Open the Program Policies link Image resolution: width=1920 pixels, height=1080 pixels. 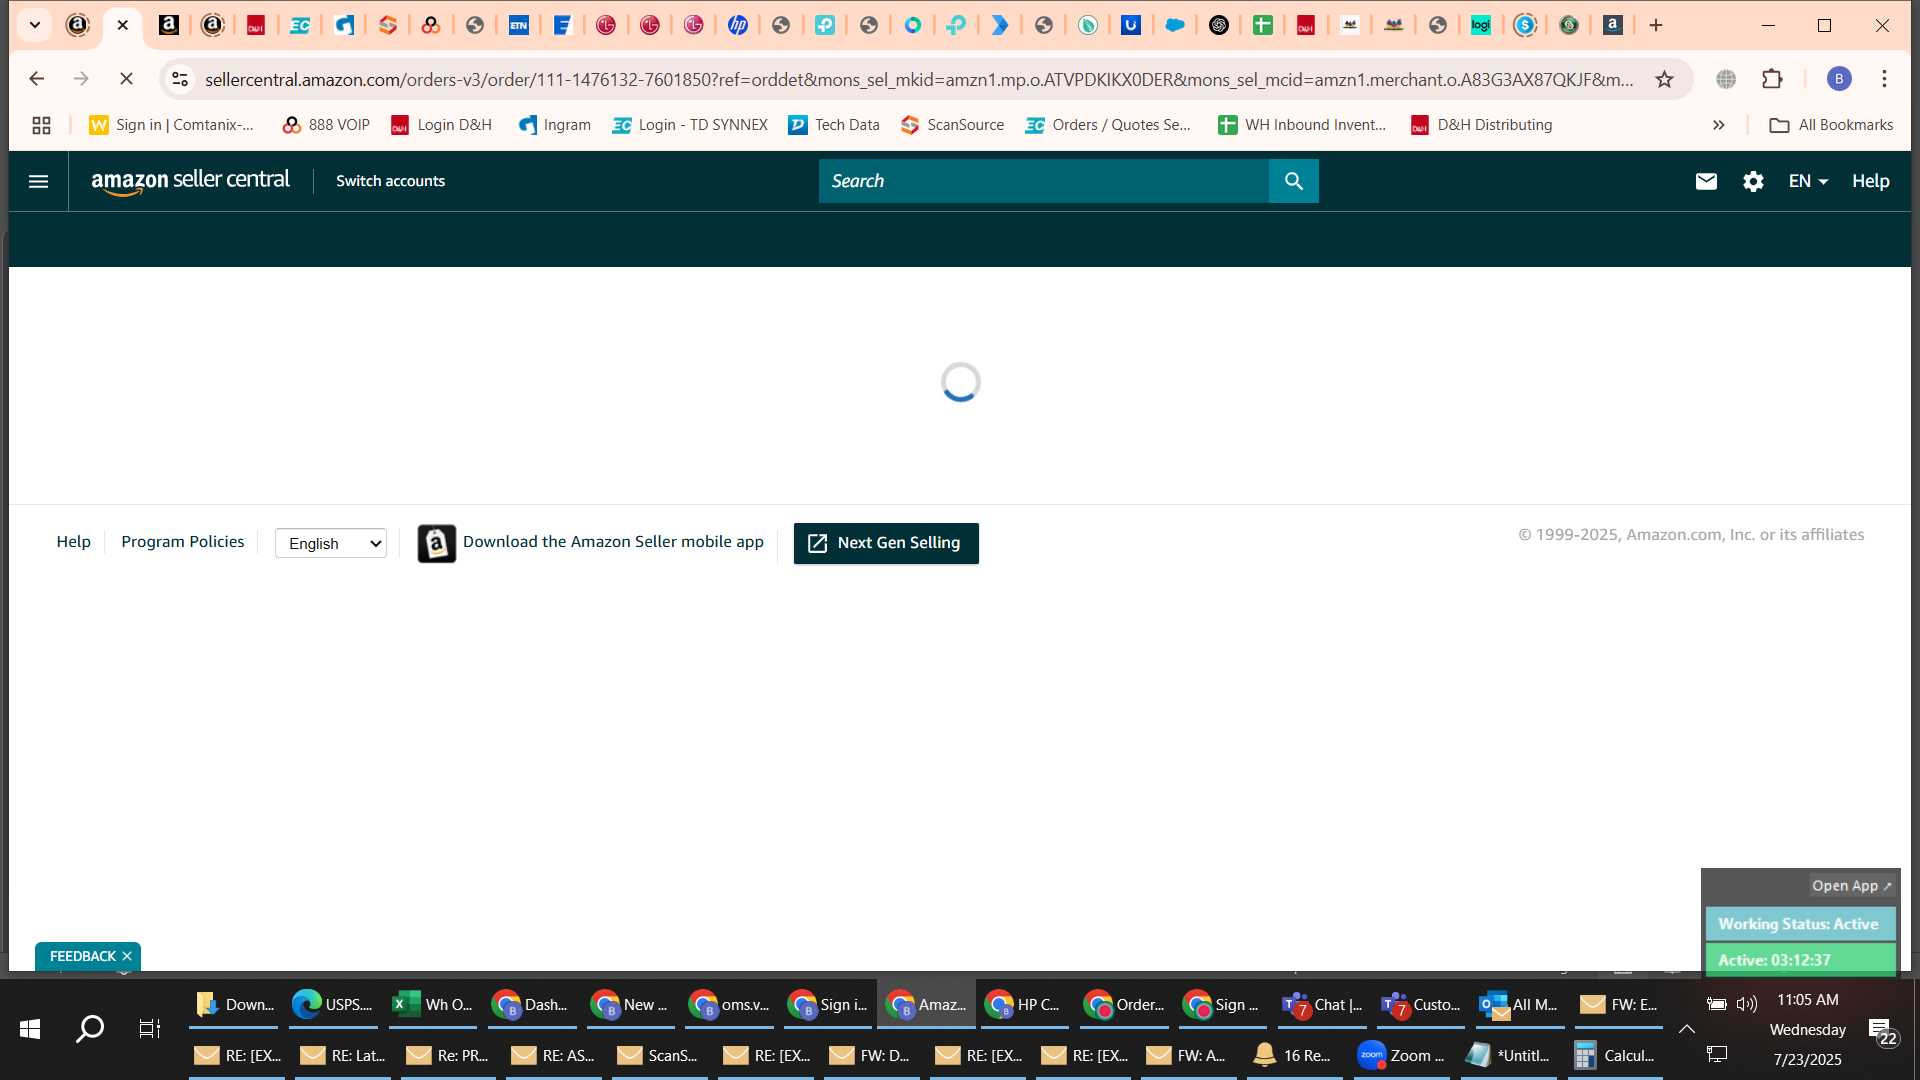point(182,541)
